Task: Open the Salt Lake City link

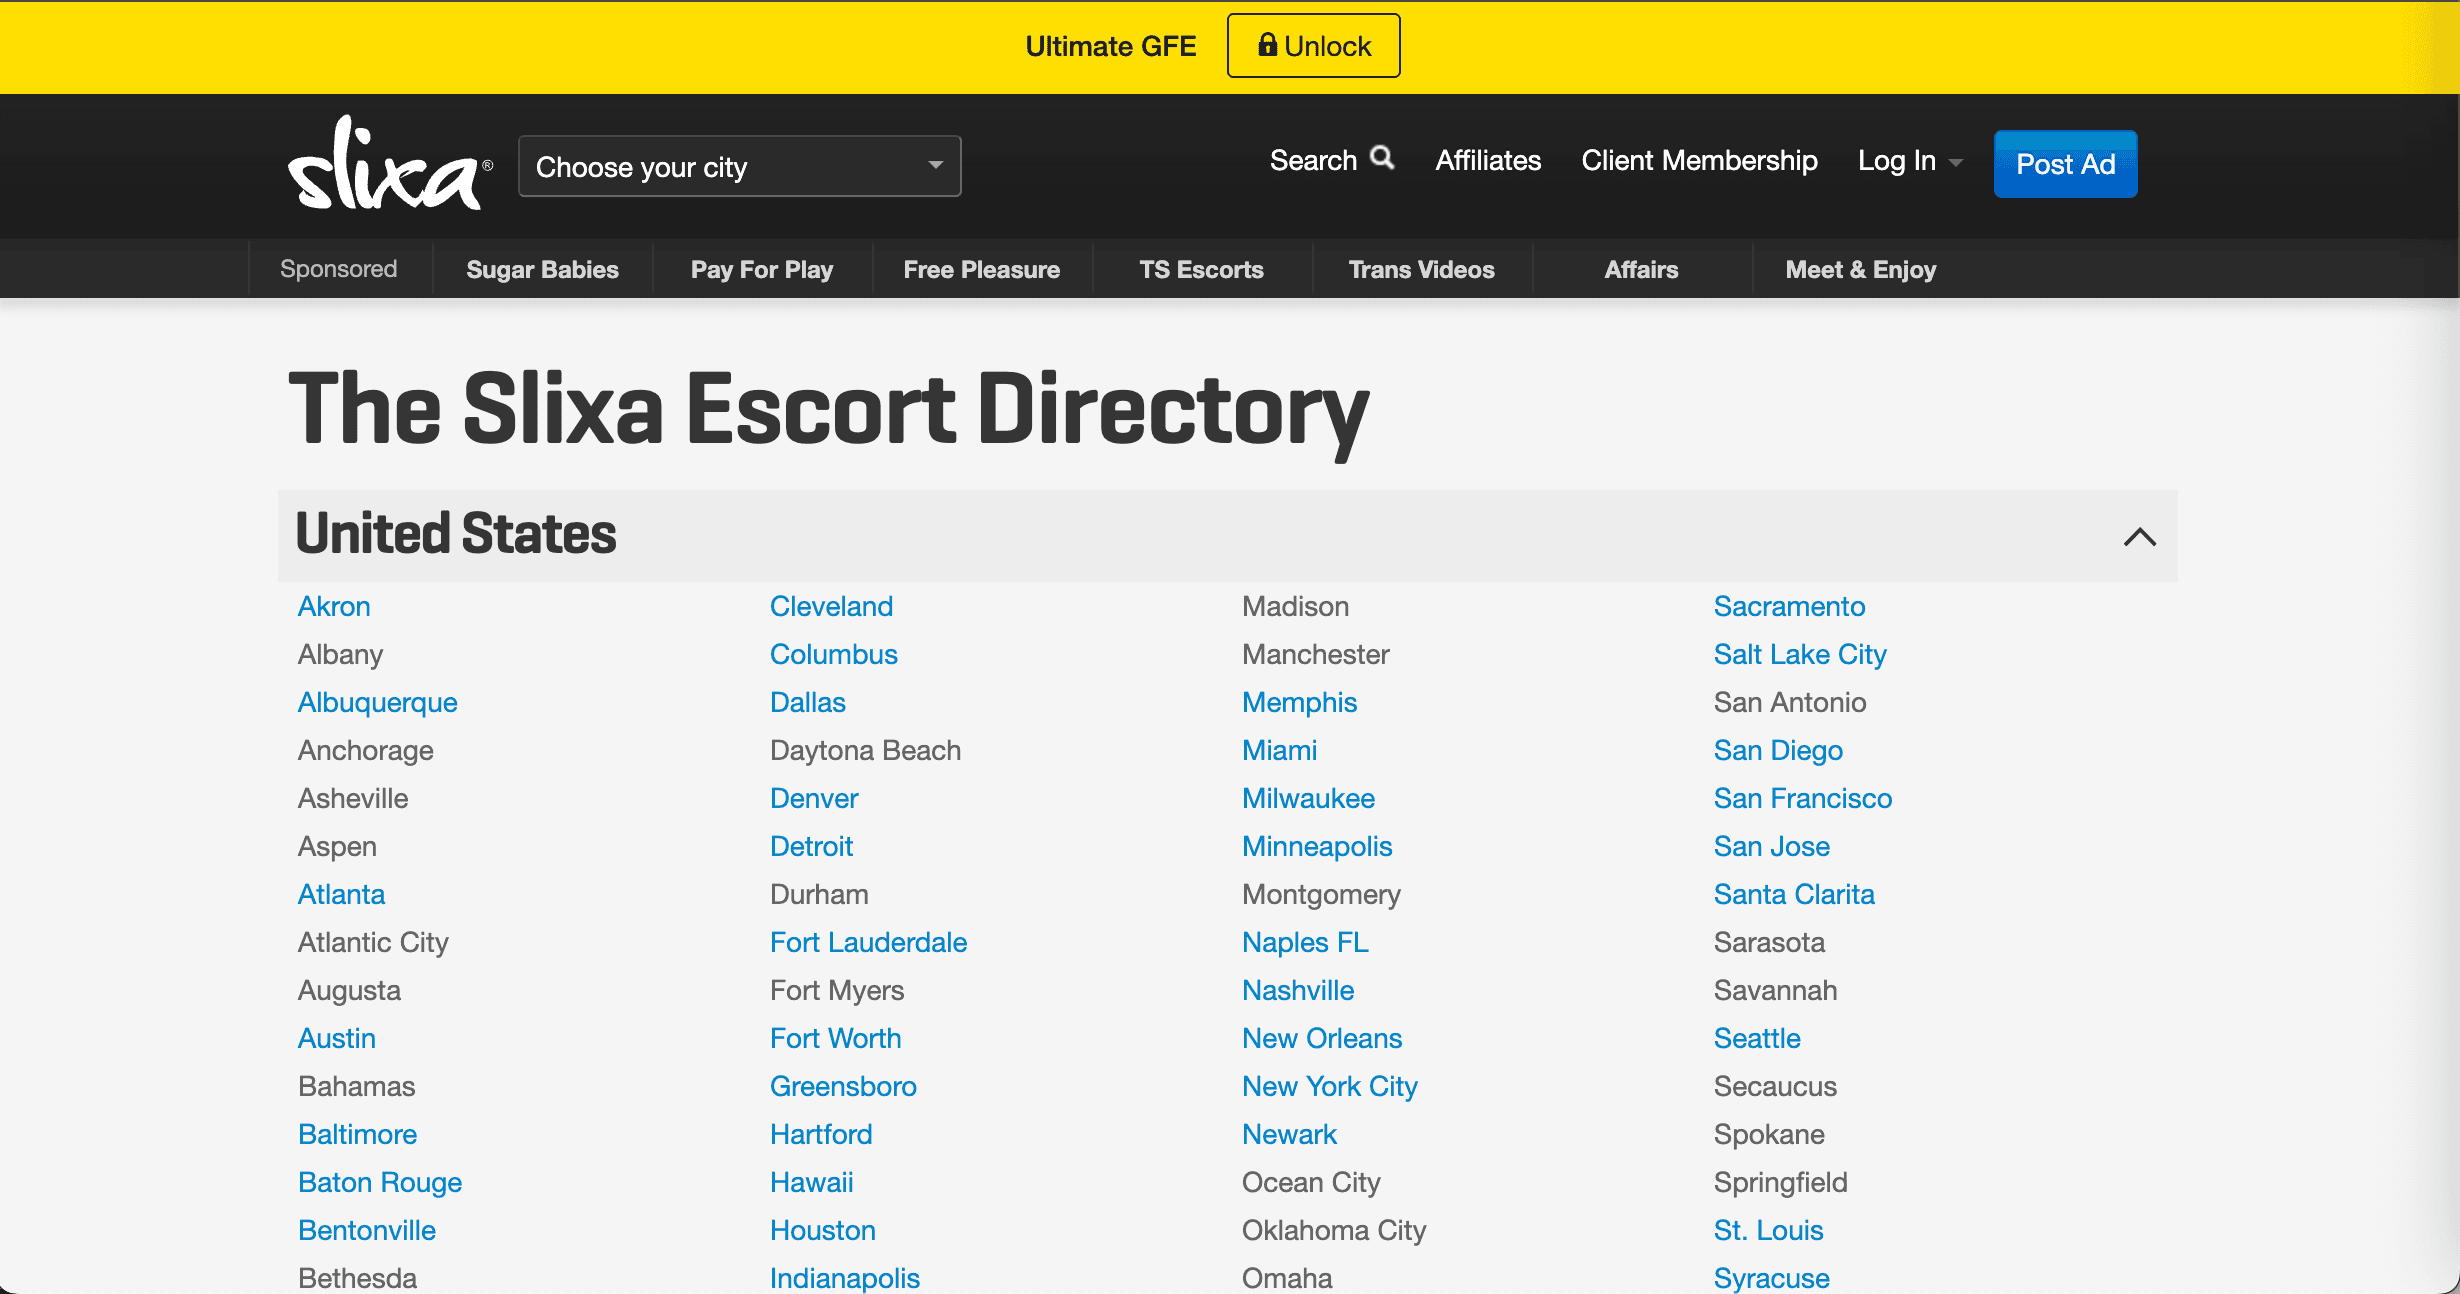Action: [x=1800, y=654]
